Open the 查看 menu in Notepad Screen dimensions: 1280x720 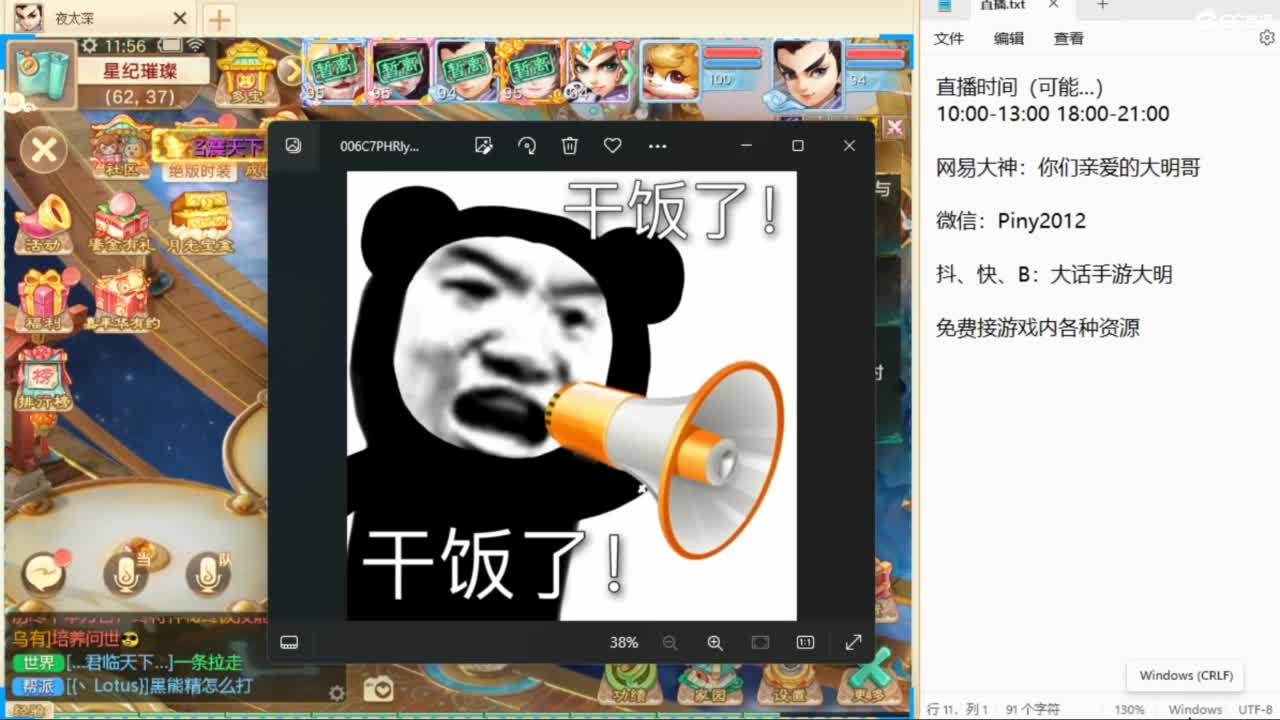(x=1069, y=39)
